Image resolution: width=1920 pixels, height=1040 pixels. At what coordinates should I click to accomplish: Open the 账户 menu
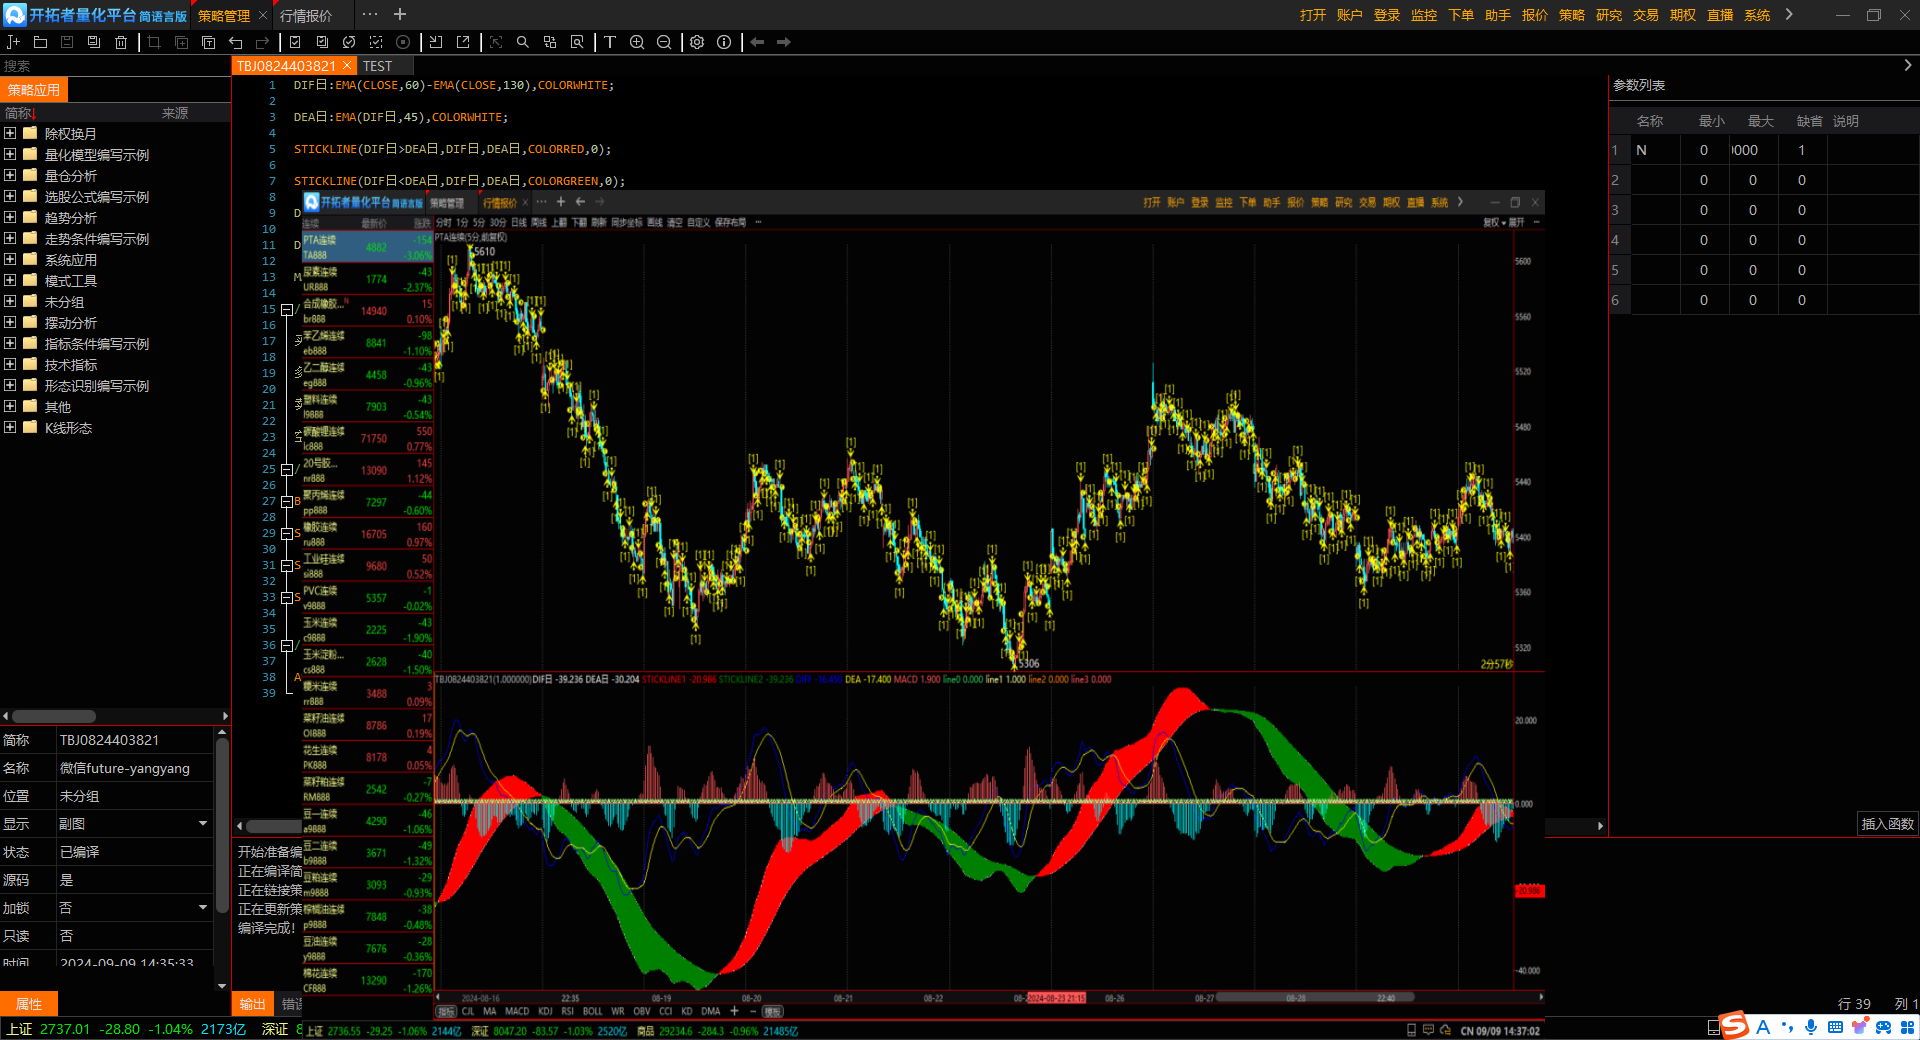click(x=1349, y=15)
